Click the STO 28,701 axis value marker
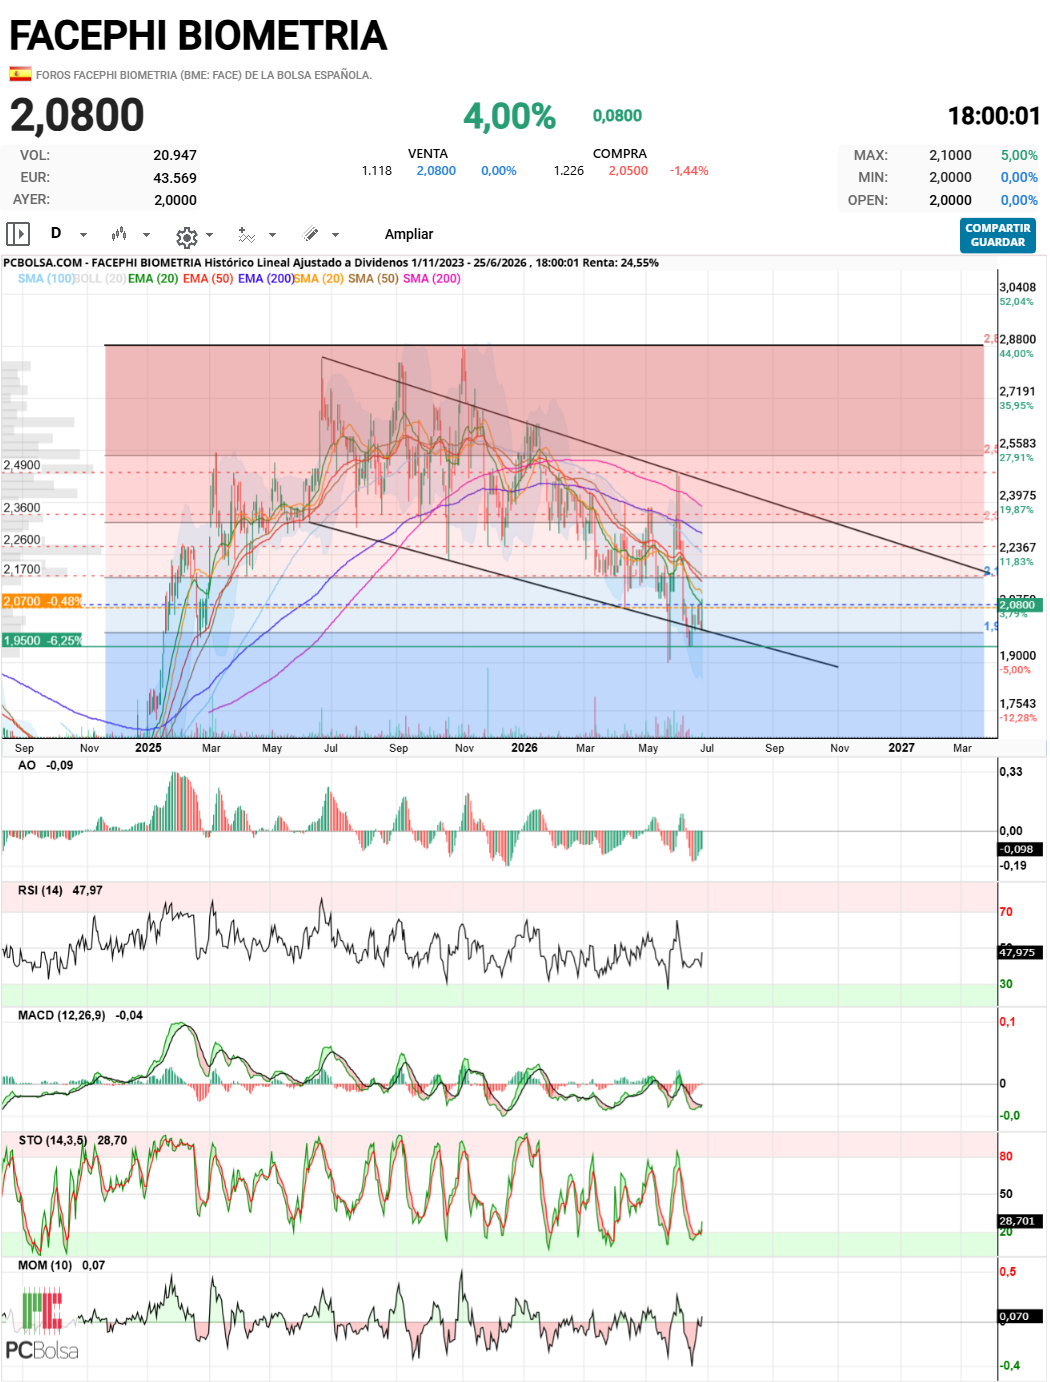This screenshot has width=1050, height=1382. click(x=1020, y=1221)
